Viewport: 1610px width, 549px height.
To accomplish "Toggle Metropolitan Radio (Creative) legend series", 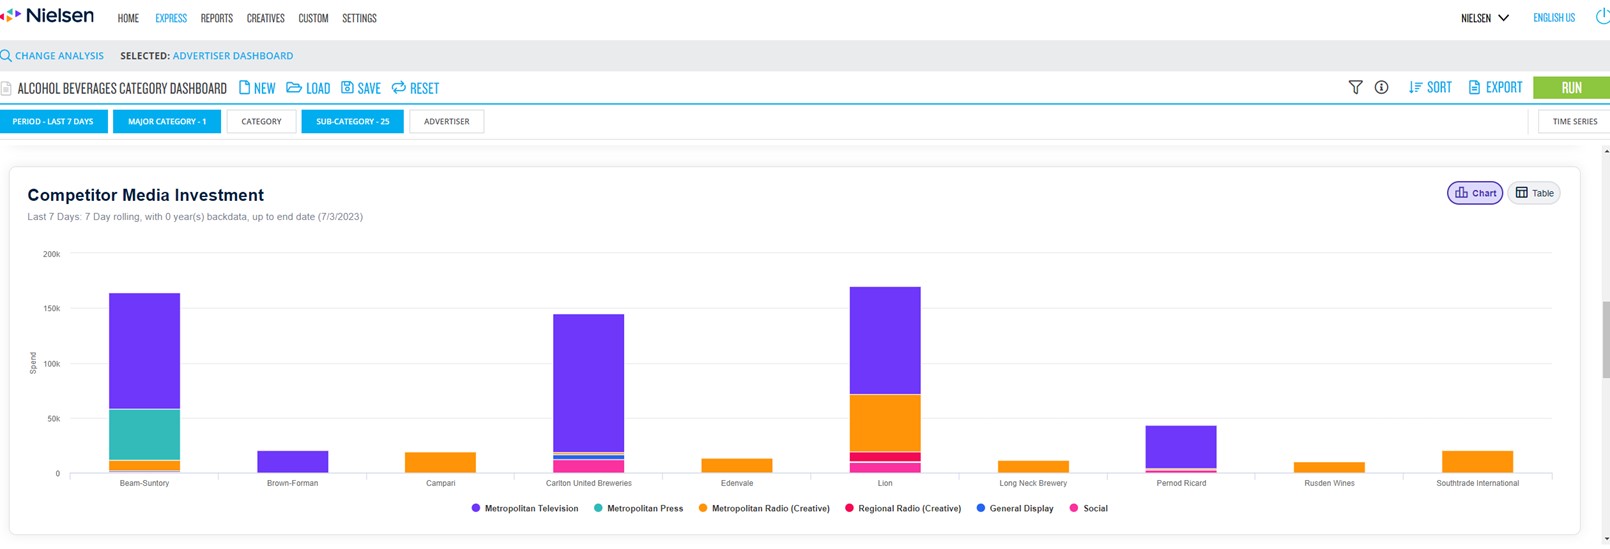I will pos(764,508).
